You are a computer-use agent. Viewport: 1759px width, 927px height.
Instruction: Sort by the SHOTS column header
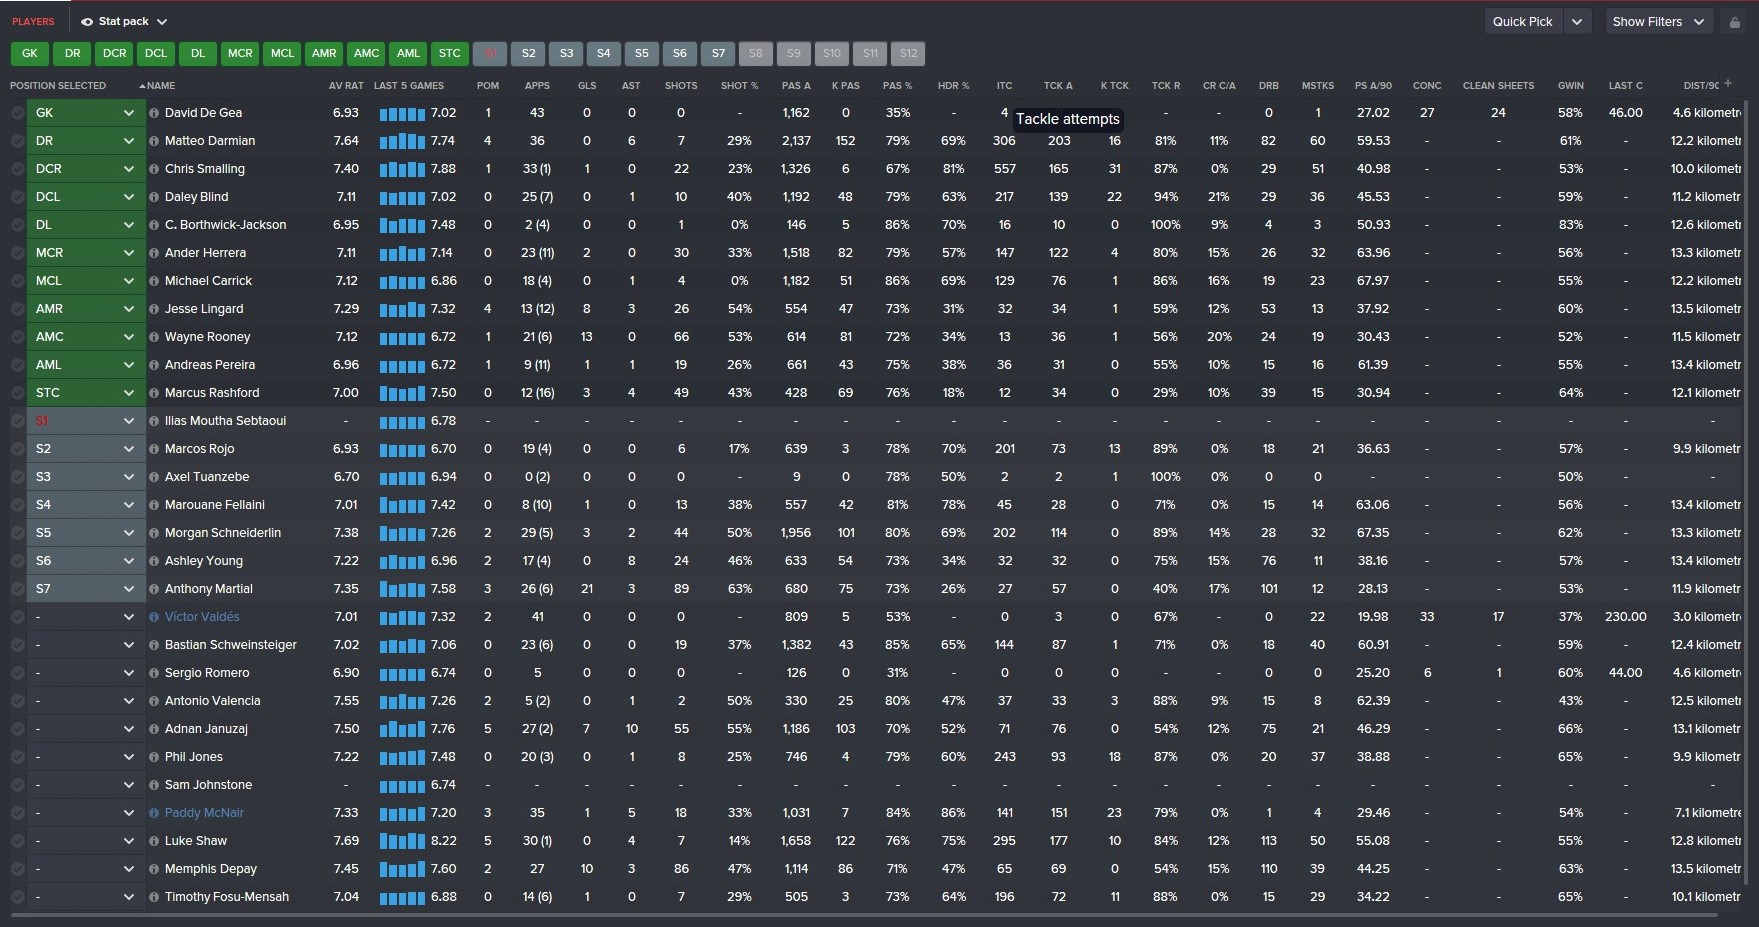coord(681,86)
